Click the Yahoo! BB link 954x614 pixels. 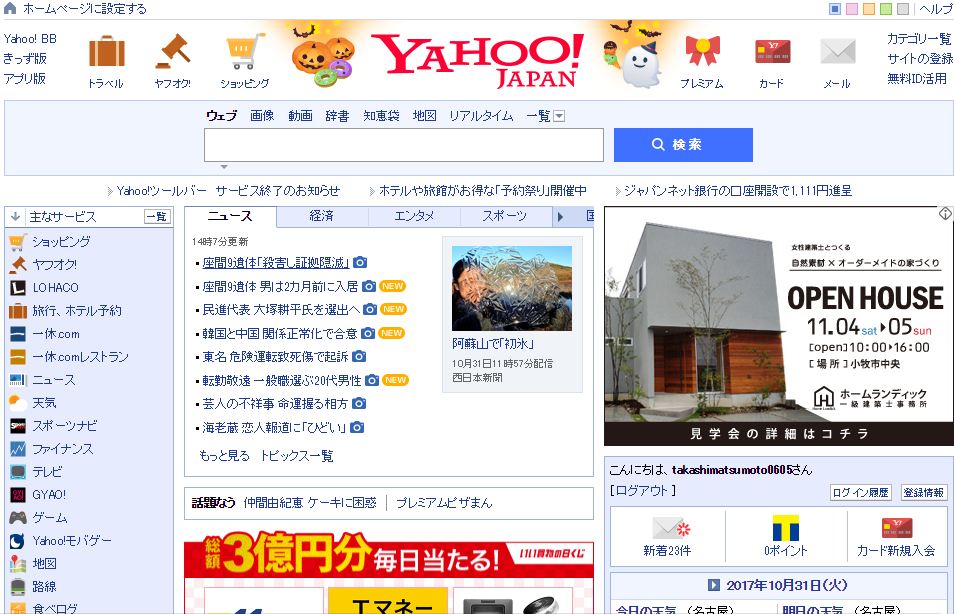pyautogui.click(x=30, y=39)
